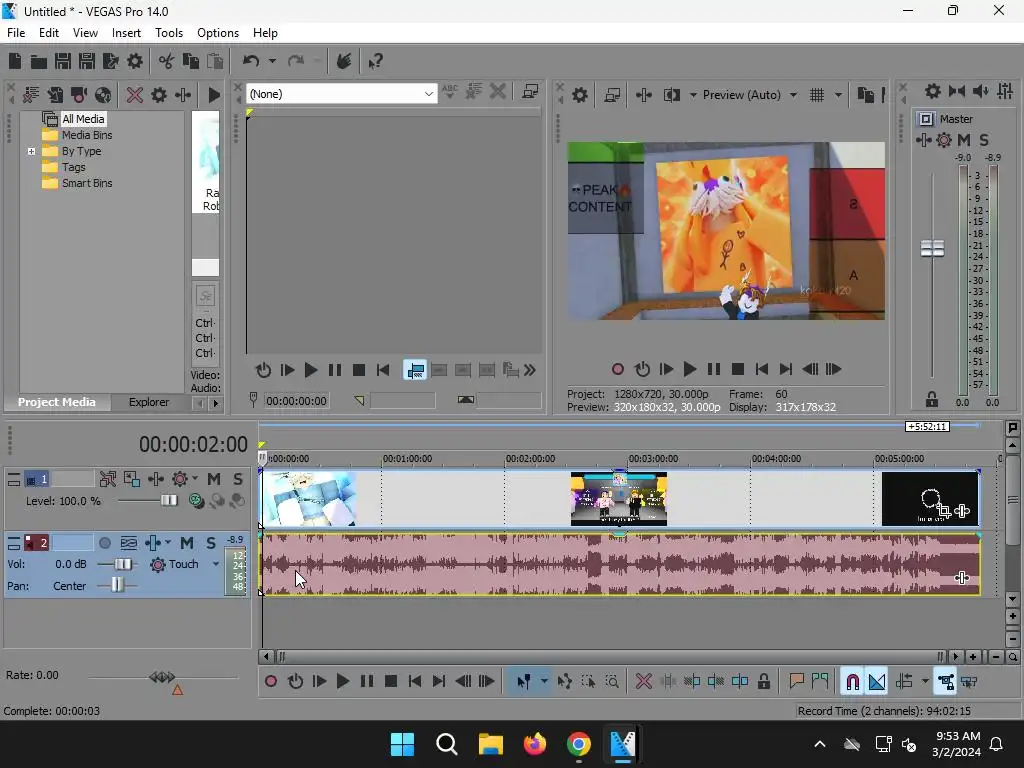Select the Zoom Edit tool
1024x768 pixels.
point(612,682)
